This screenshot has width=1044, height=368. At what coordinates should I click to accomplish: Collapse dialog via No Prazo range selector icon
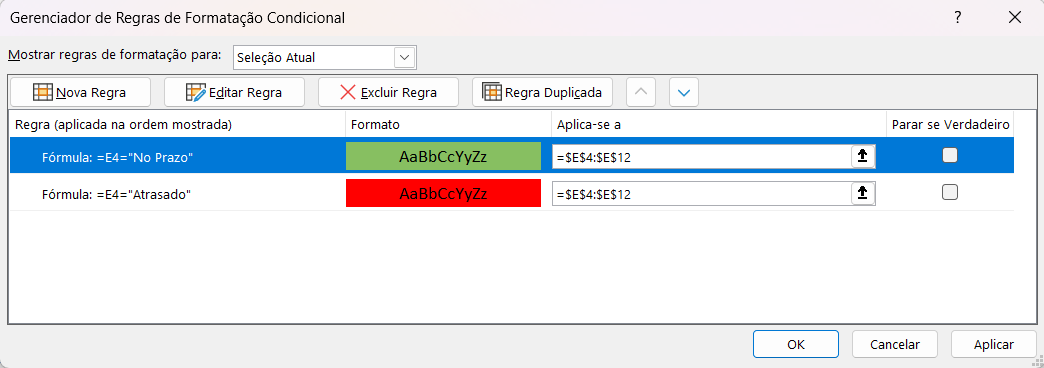(x=862, y=156)
